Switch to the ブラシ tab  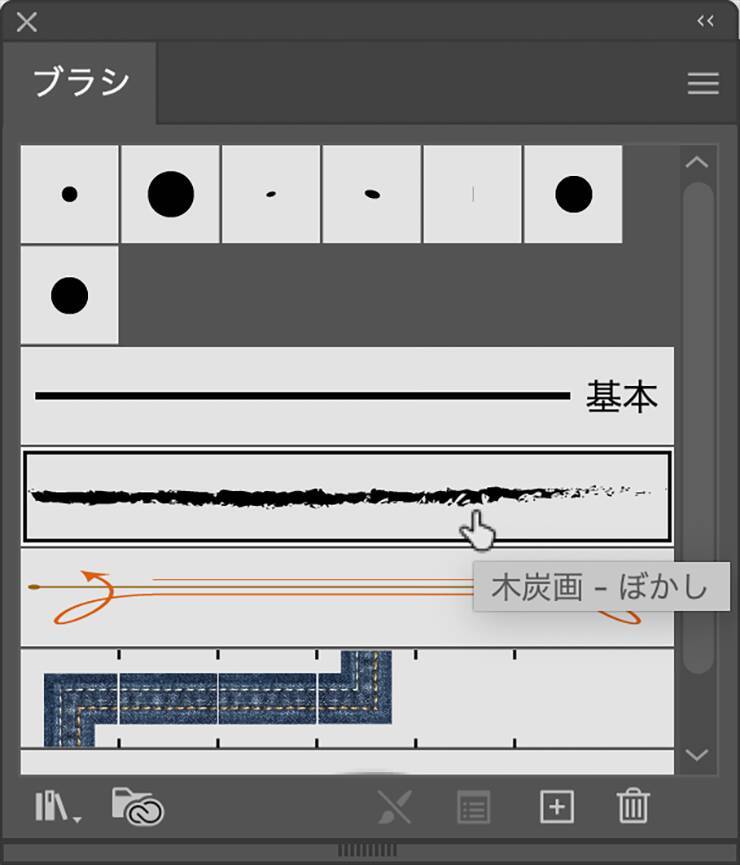coord(81,83)
